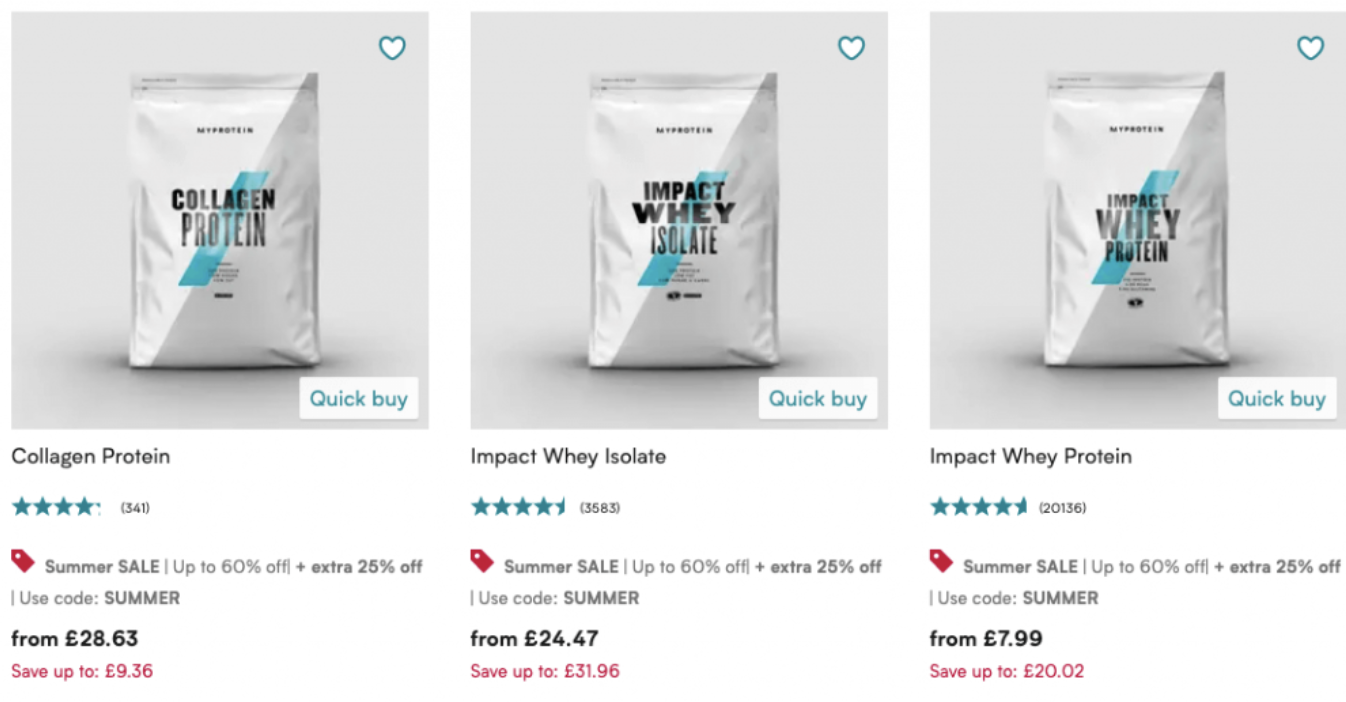The image size is (1346, 702).
Task: Open Impact Whey Isolate title link
Action: pyautogui.click(x=568, y=456)
